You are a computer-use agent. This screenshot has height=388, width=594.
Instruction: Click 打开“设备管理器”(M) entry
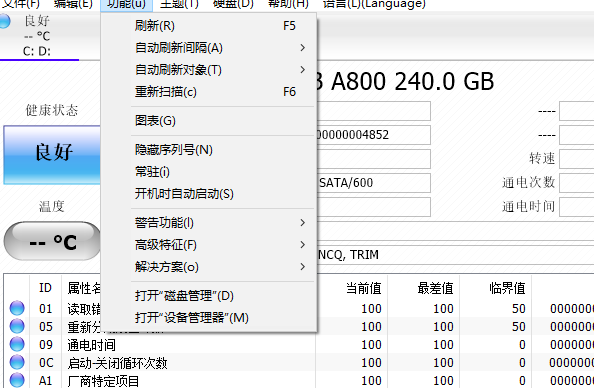209,318
